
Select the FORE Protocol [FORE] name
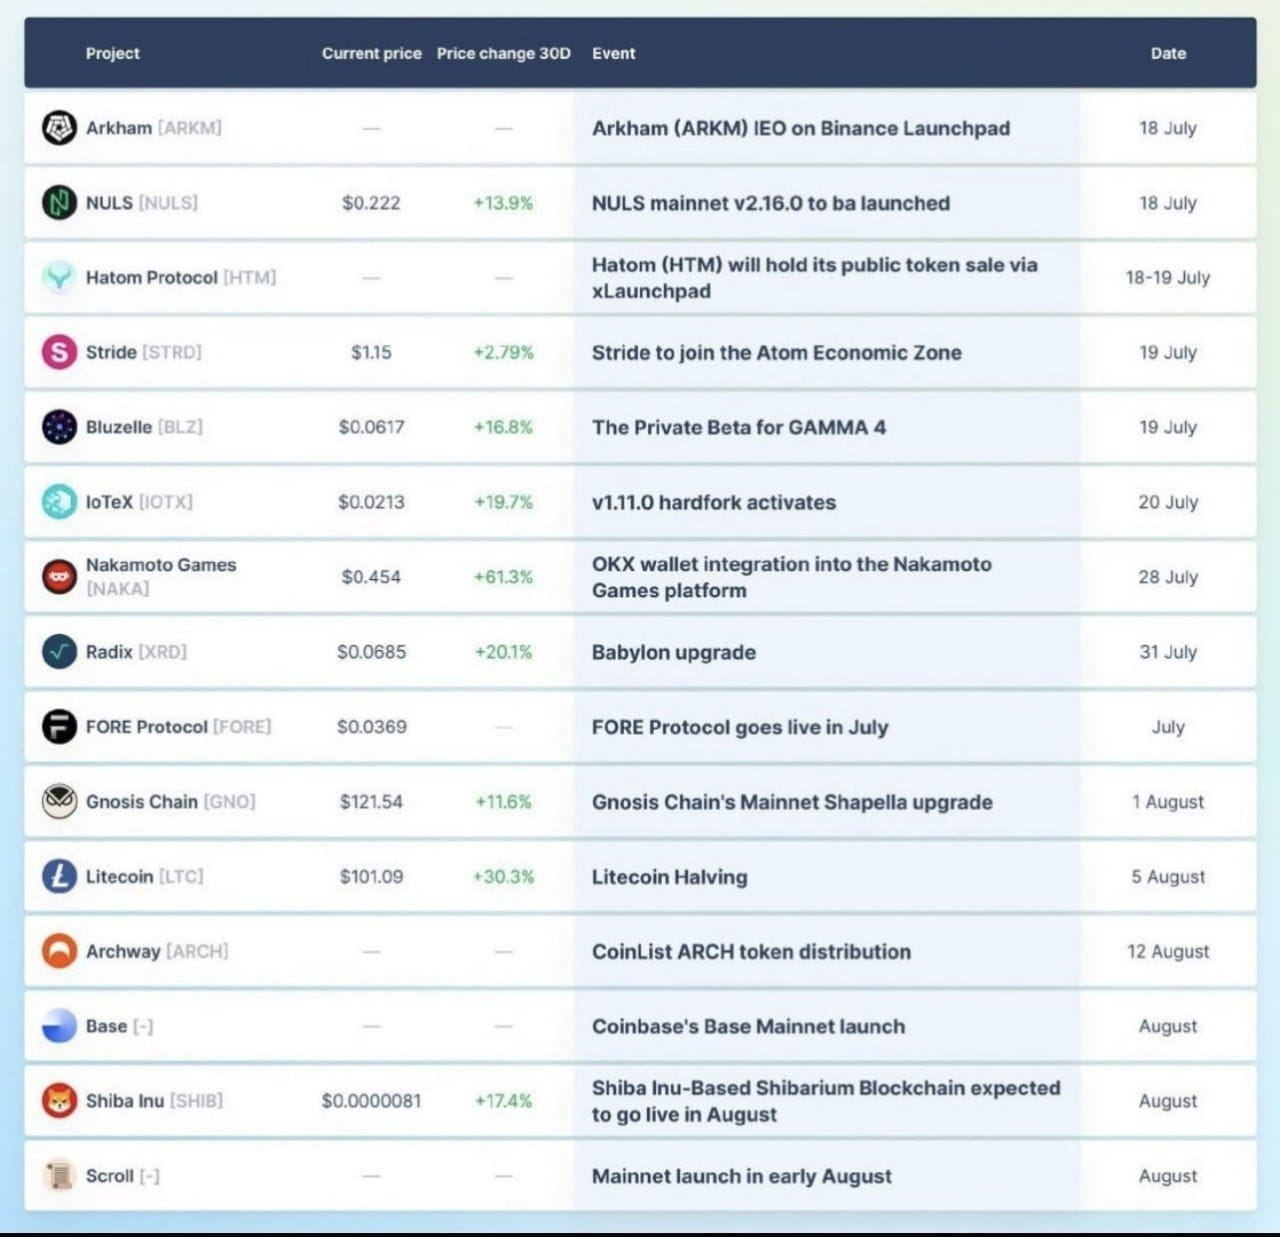(178, 727)
